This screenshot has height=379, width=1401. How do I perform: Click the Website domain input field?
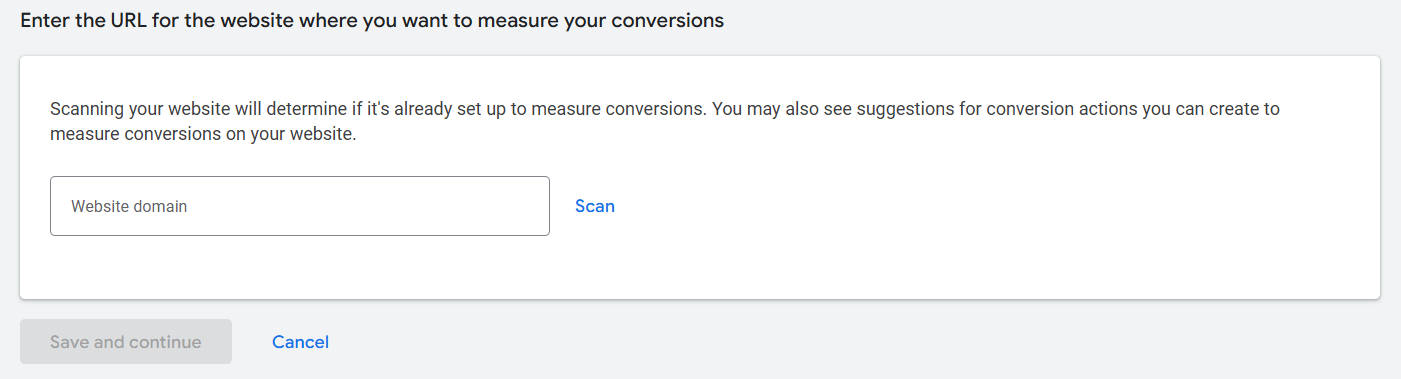300,206
